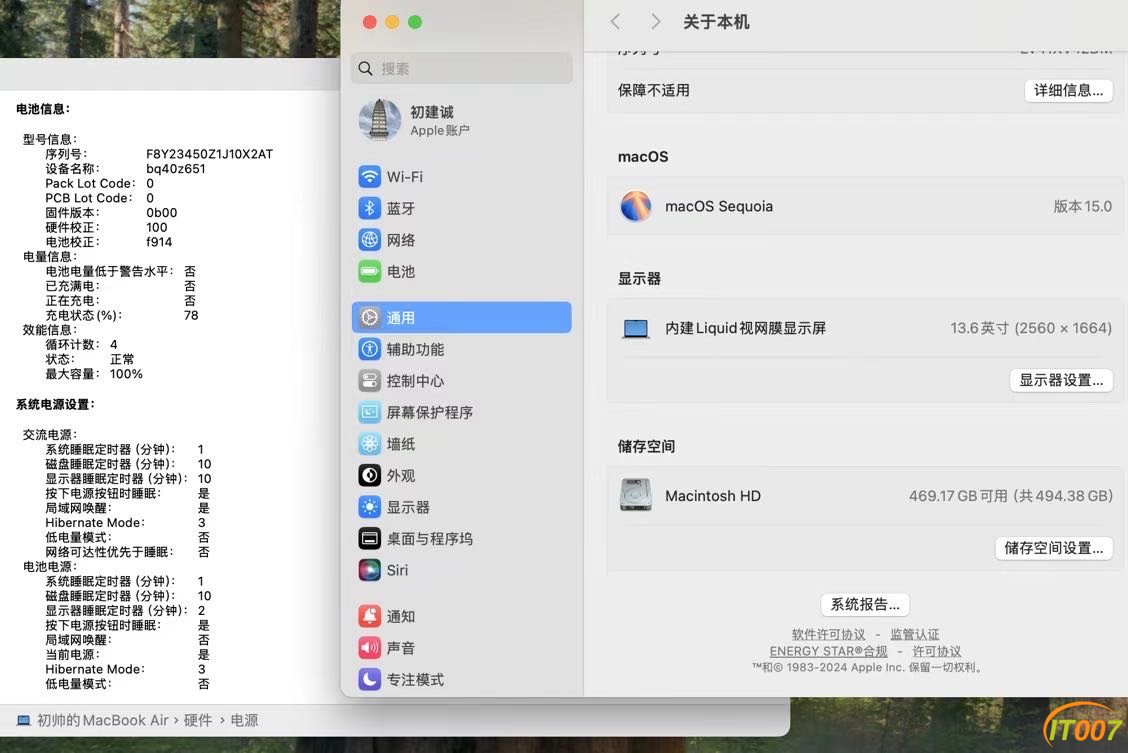Click the 系统电源设置: heading
Image resolution: width=1128 pixels, height=753 pixels.
pos(55,405)
